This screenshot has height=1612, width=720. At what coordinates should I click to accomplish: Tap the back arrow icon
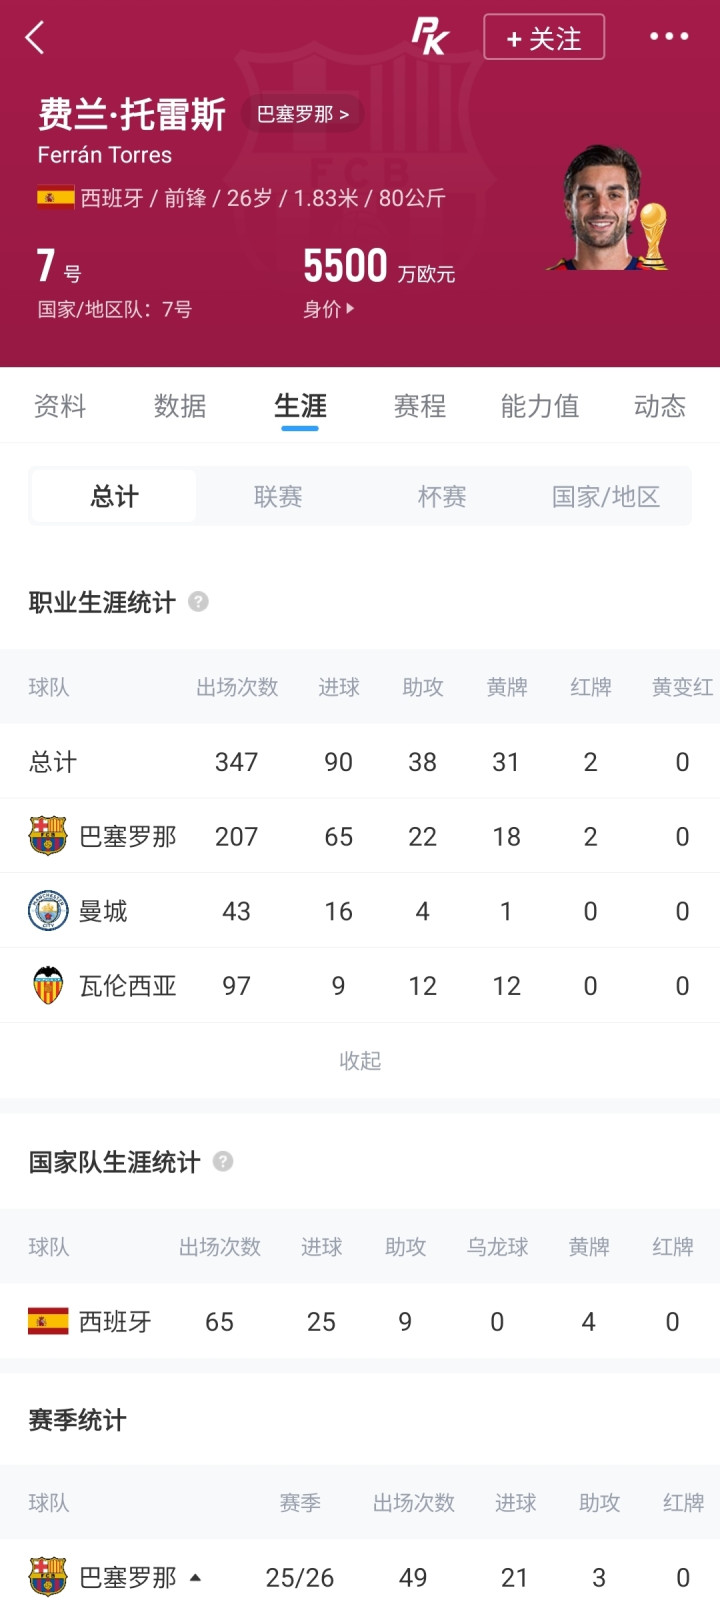[x=35, y=38]
